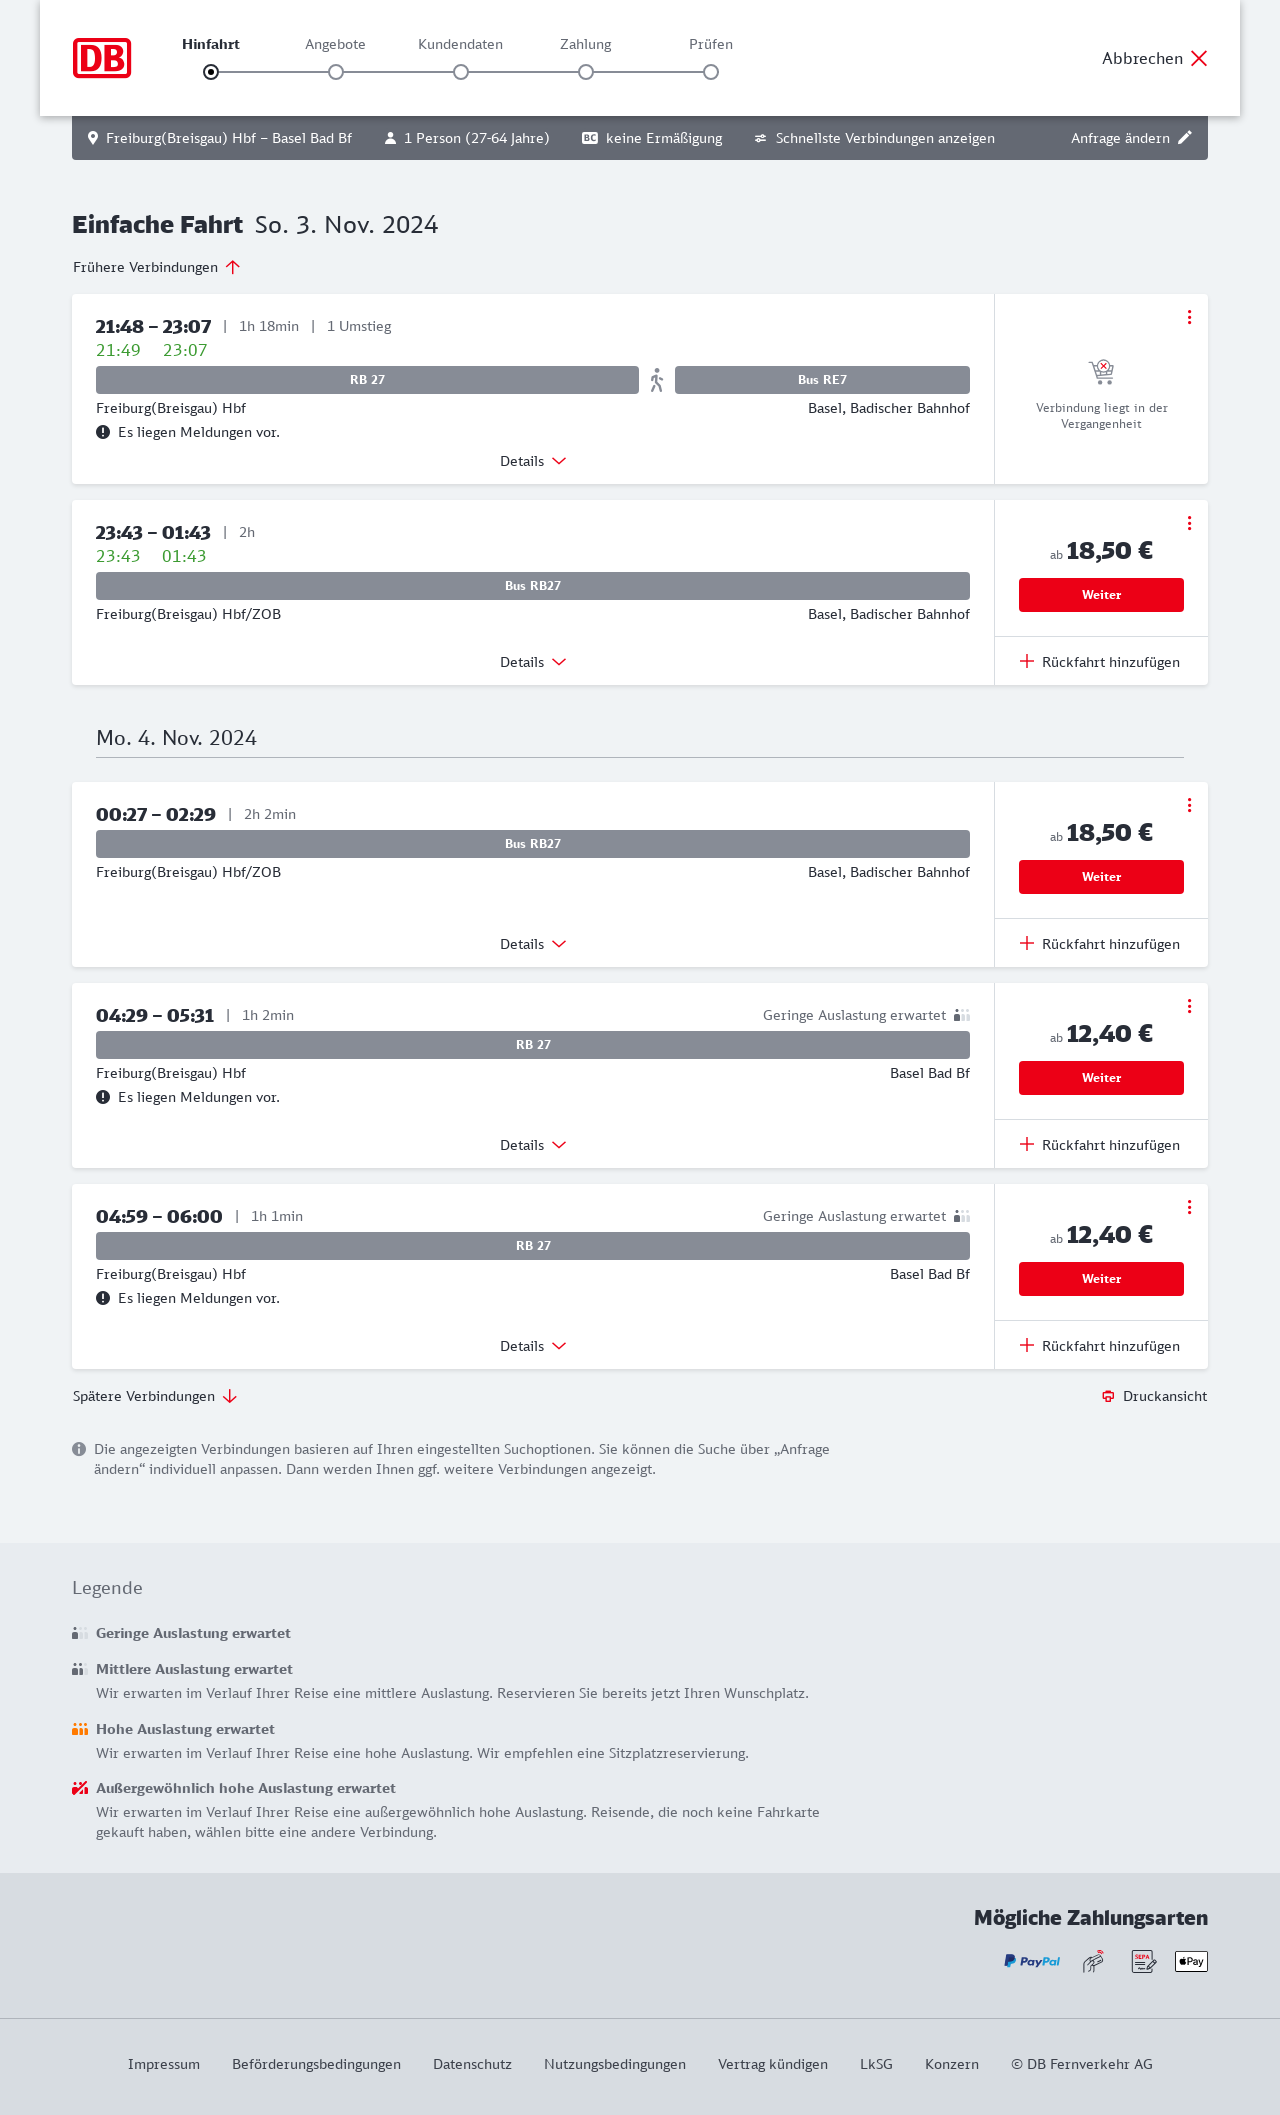Open three-dot menu for 23:43 connection
The height and width of the screenshot is (2115, 1280).
tap(1189, 523)
